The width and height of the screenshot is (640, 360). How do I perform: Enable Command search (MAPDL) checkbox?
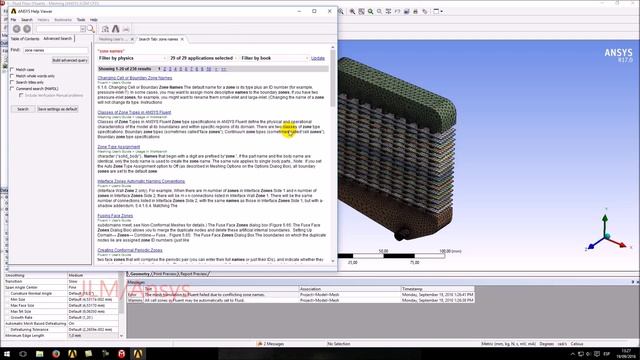12,89
